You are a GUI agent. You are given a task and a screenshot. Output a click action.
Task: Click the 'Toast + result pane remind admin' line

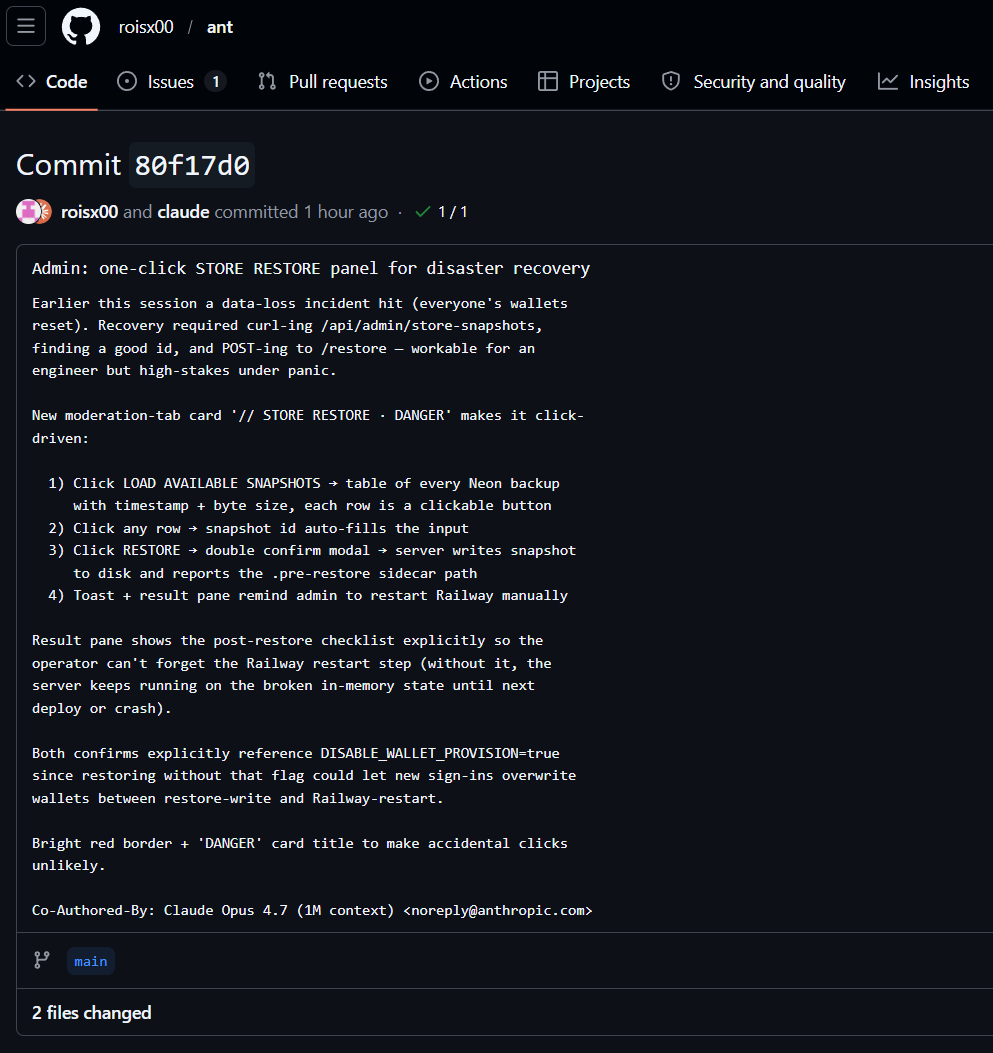[320, 595]
